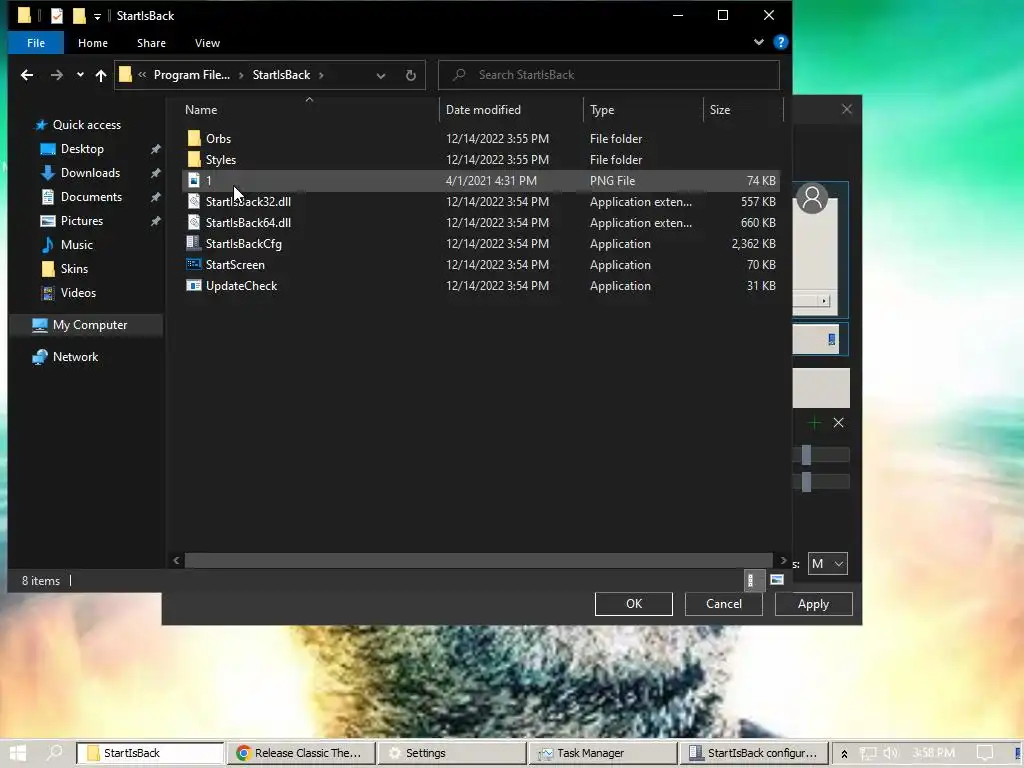Switch to the Home ribbon tab
The width and height of the screenshot is (1024, 768).
(x=93, y=43)
